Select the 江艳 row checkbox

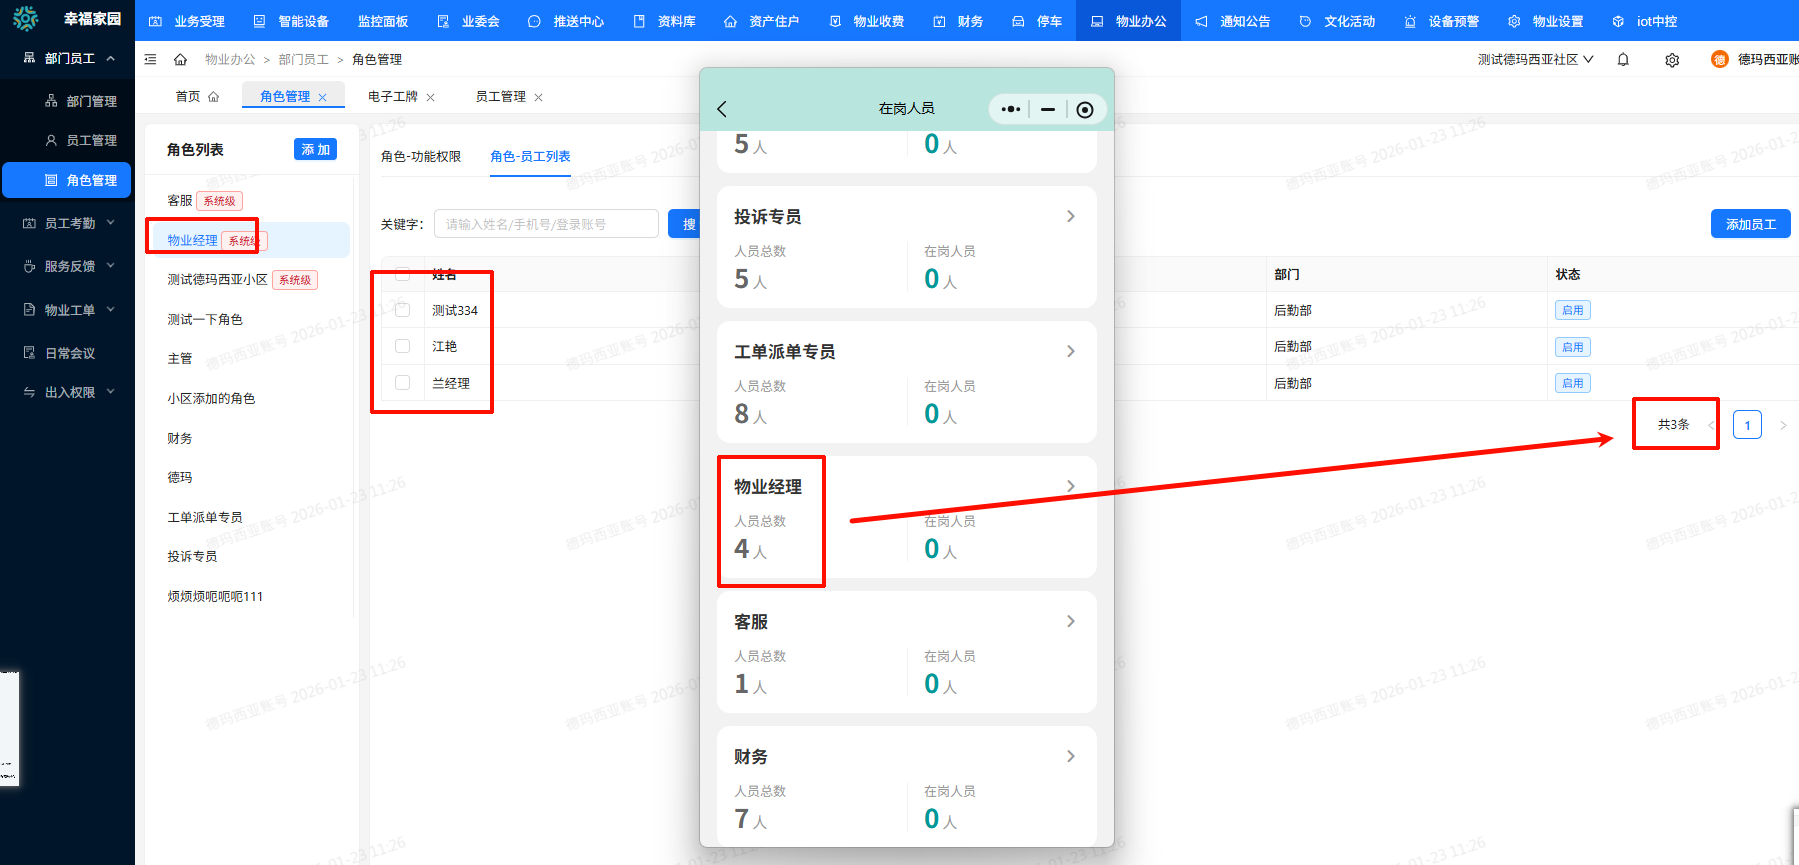[x=402, y=346]
